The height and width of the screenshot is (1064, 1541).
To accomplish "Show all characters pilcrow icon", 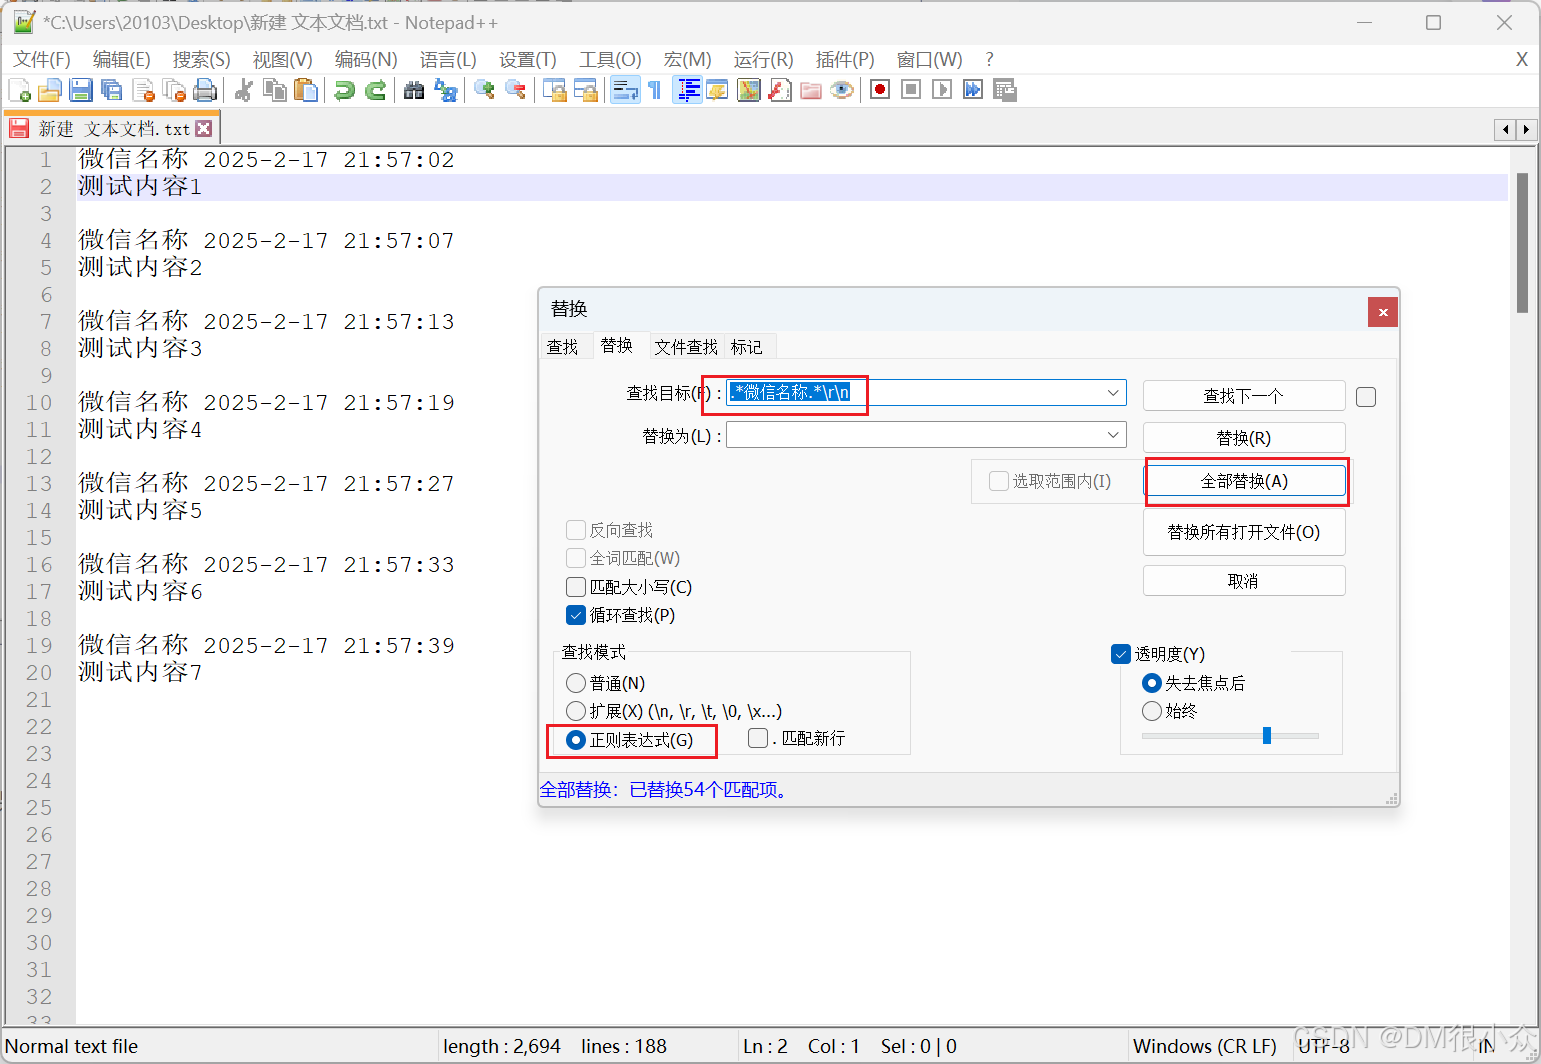I will 655,90.
